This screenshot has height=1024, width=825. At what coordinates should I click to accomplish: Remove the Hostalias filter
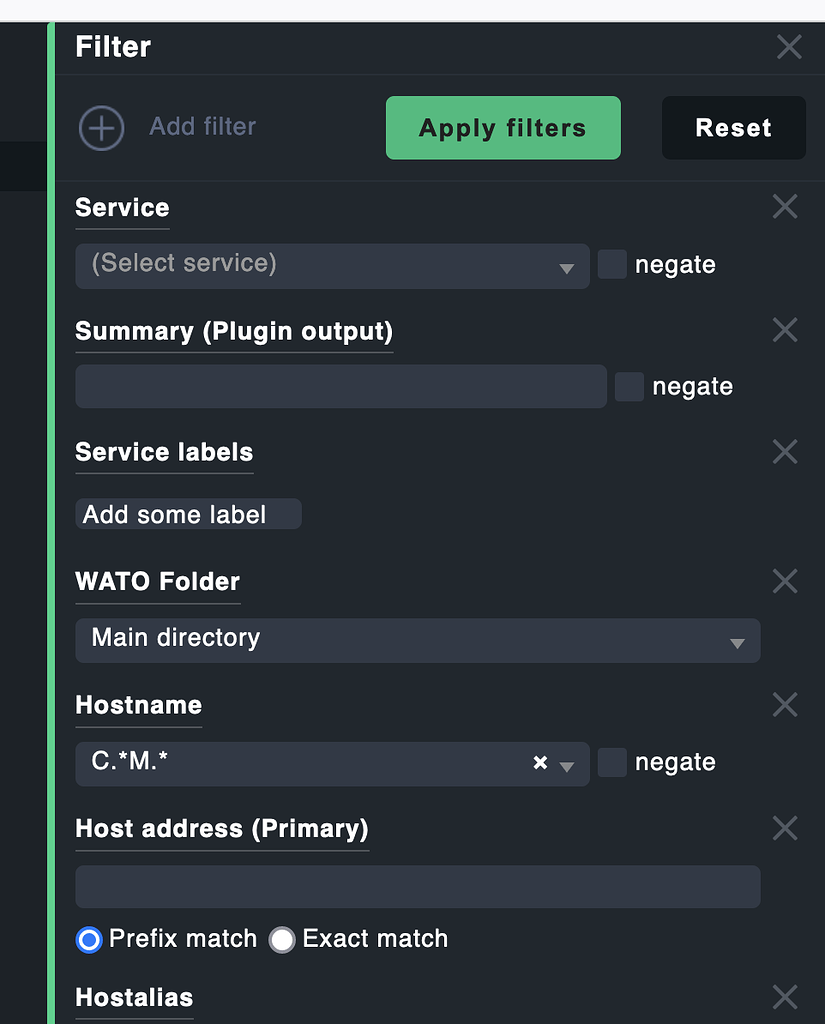(784, 996)
